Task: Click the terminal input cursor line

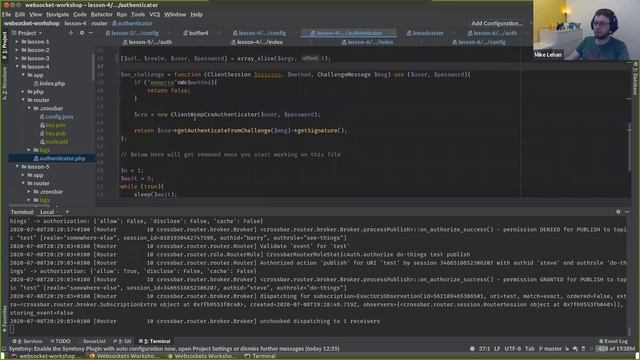Action: coord(318,329)
